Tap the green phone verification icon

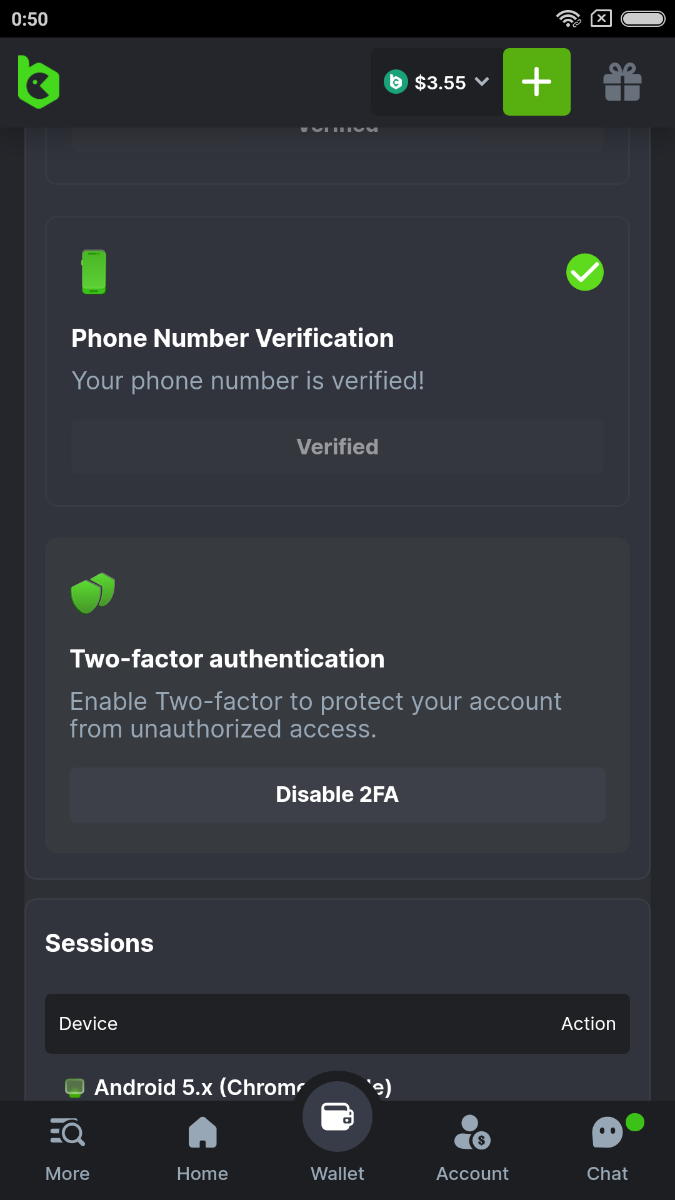93,272
